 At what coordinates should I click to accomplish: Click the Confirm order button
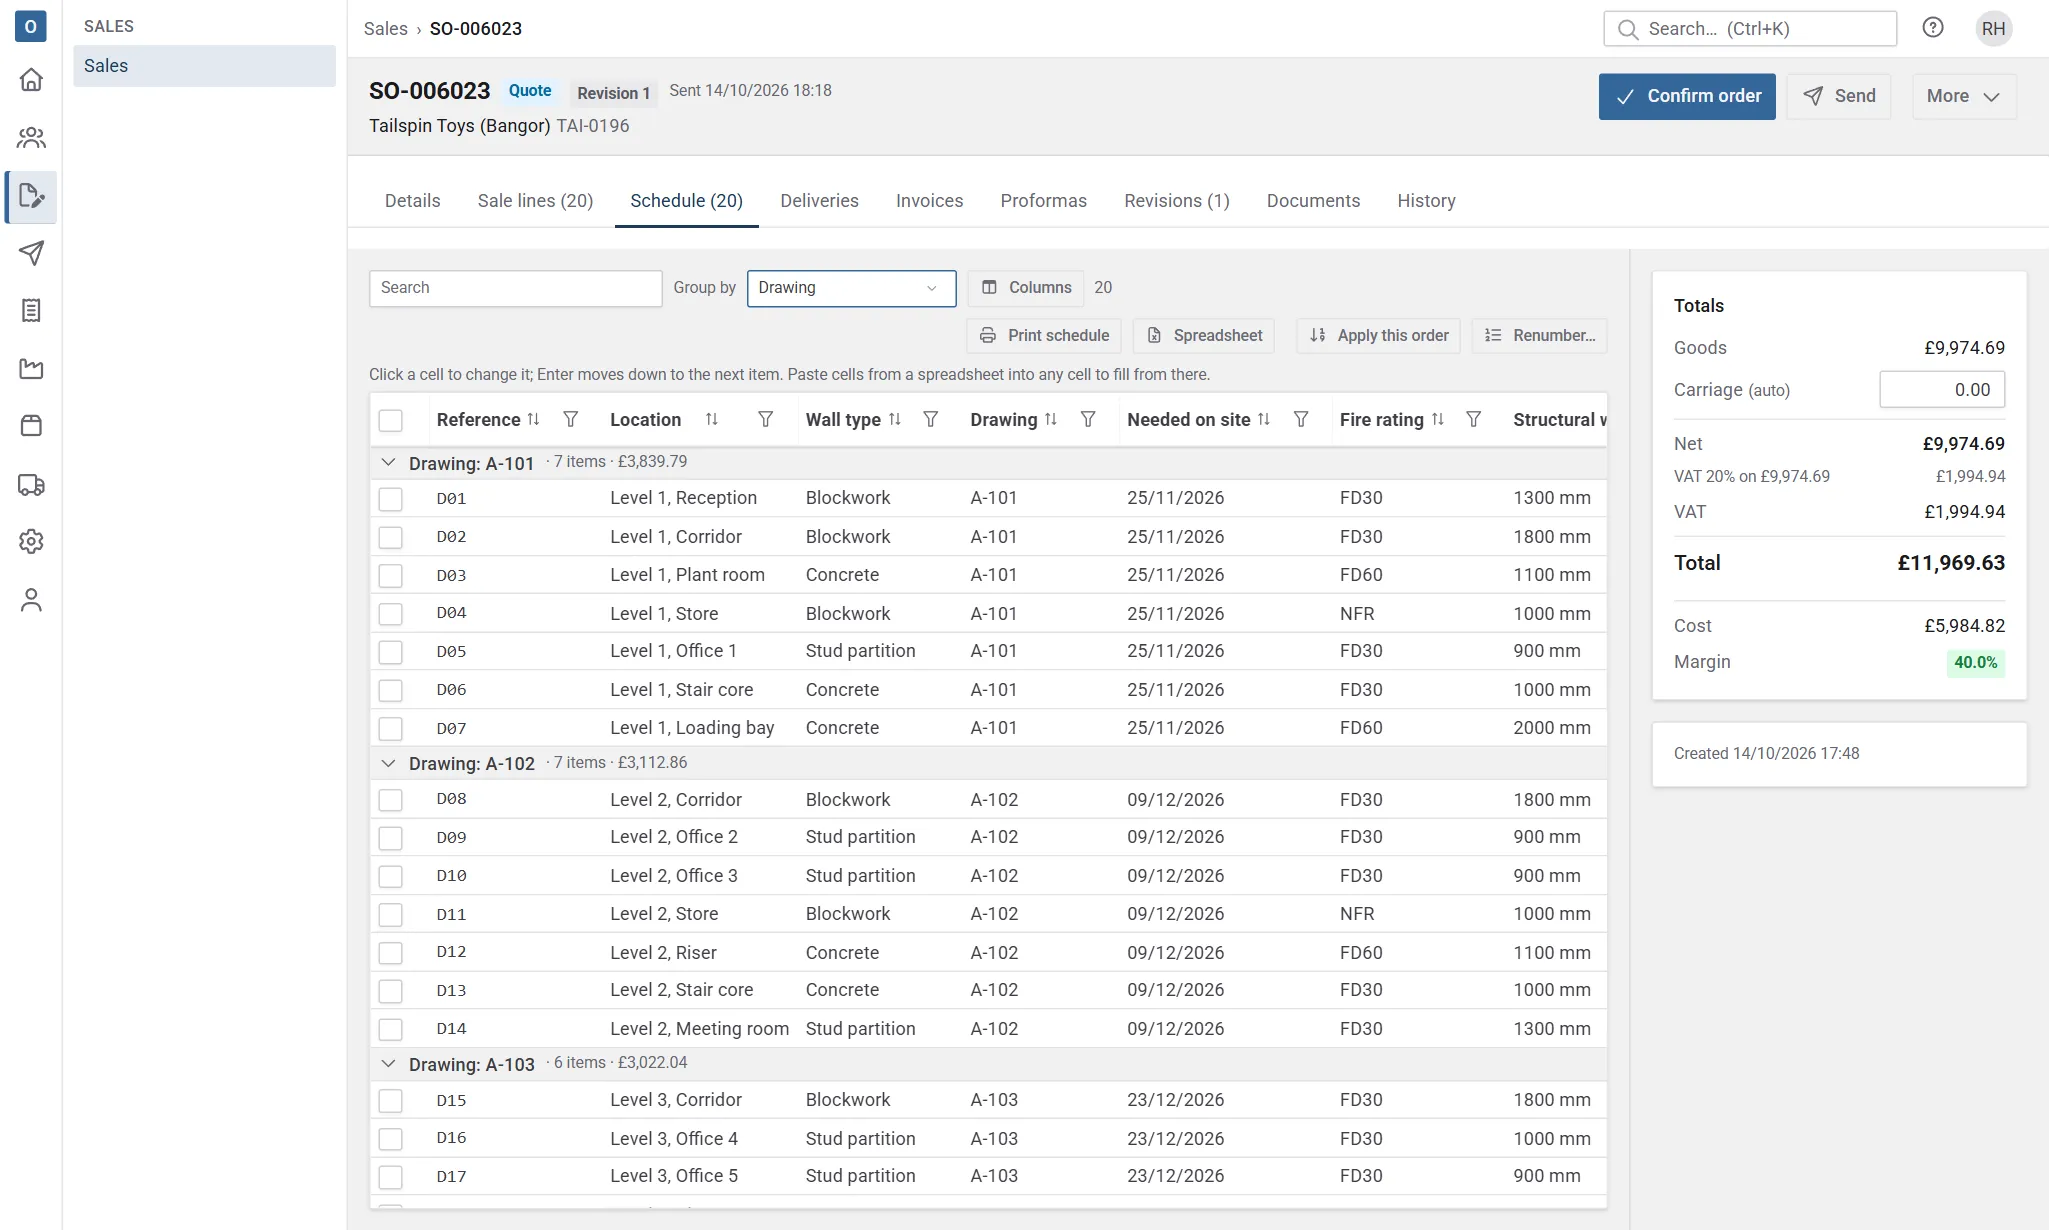coord(1687,96)
